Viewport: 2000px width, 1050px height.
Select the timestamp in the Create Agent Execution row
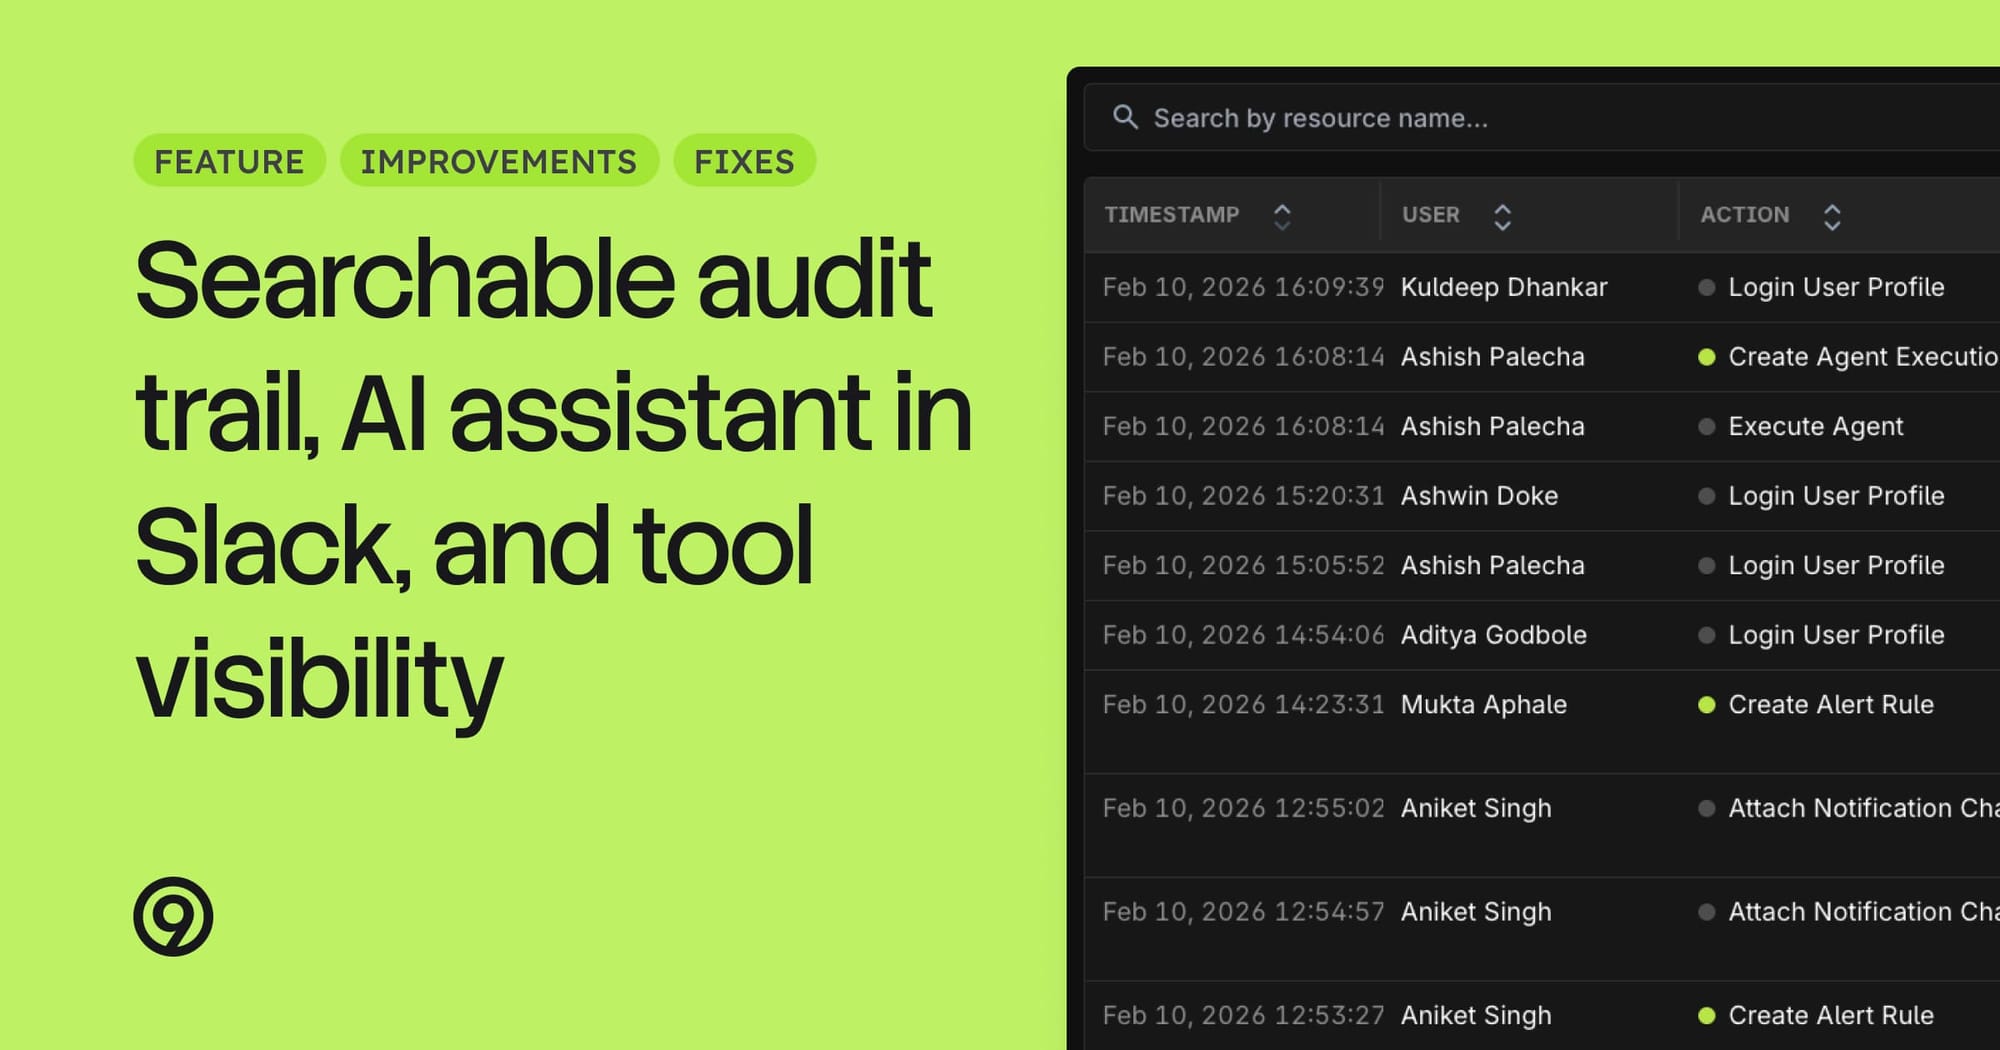[x=1243, y=356]
